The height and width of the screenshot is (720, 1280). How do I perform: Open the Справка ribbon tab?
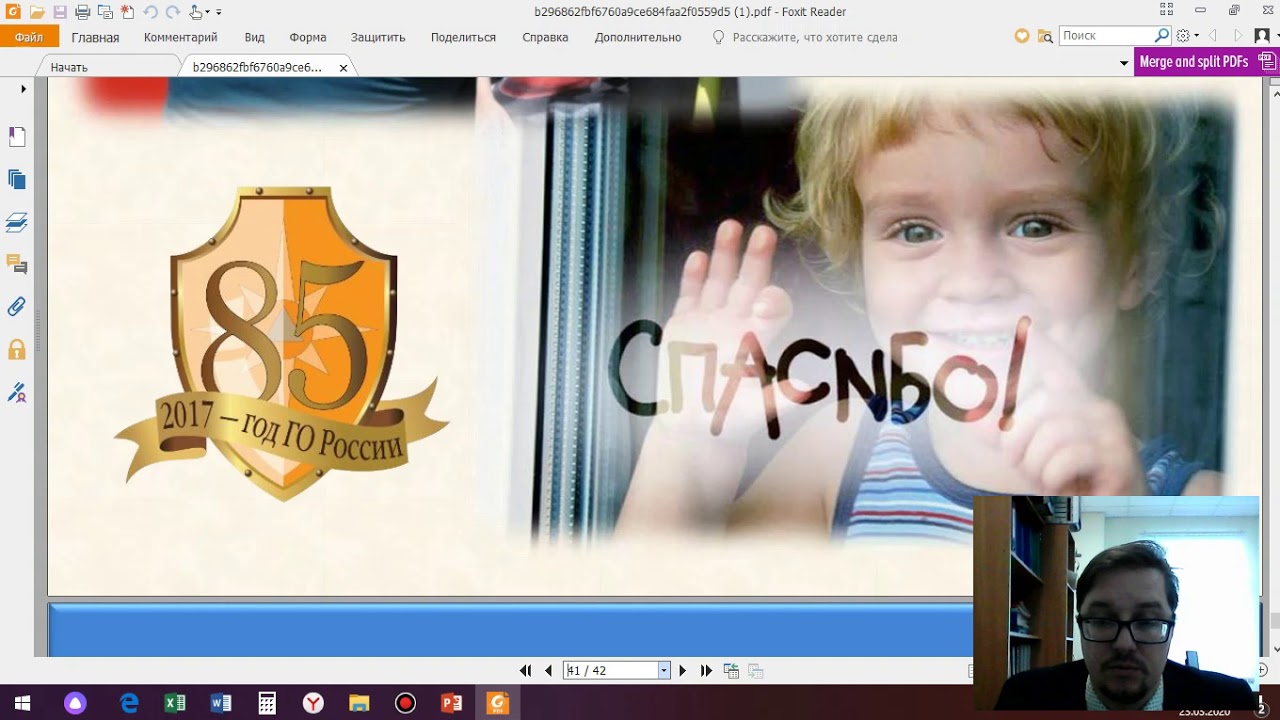(545, 37)
